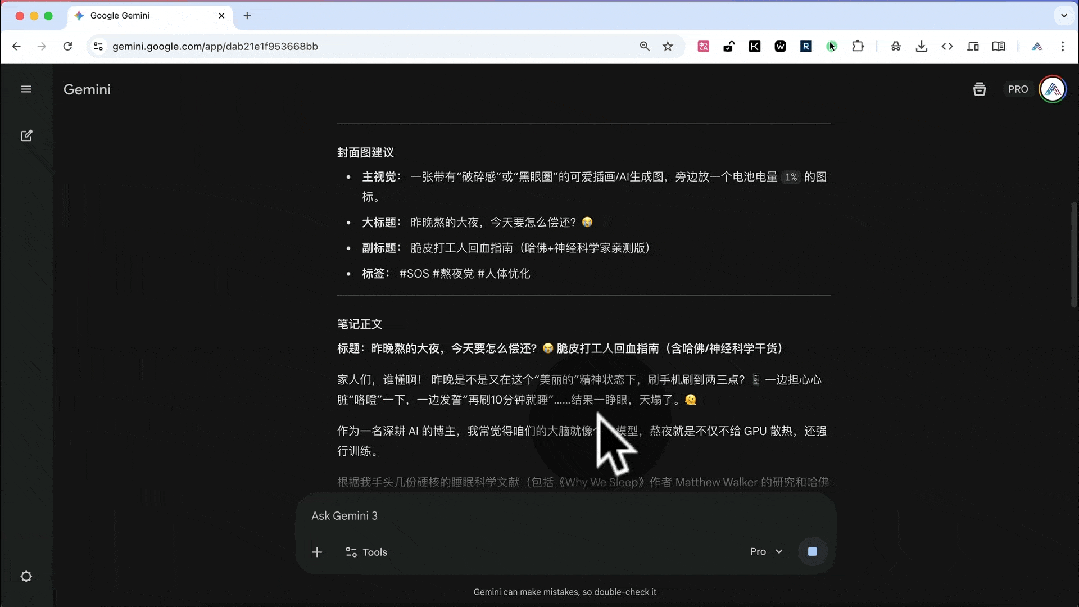Open the Chrome three-dot menu
Screen dimensions: 1079x607
tap(1063, 46)
